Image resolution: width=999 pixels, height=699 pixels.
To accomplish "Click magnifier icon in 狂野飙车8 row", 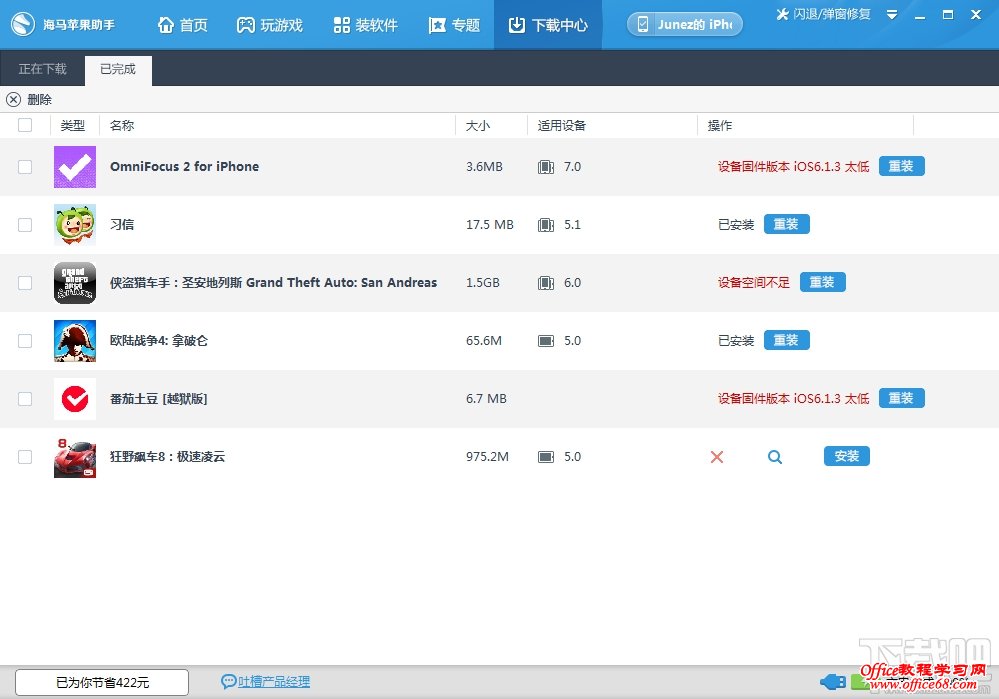I will click(775, 457).
